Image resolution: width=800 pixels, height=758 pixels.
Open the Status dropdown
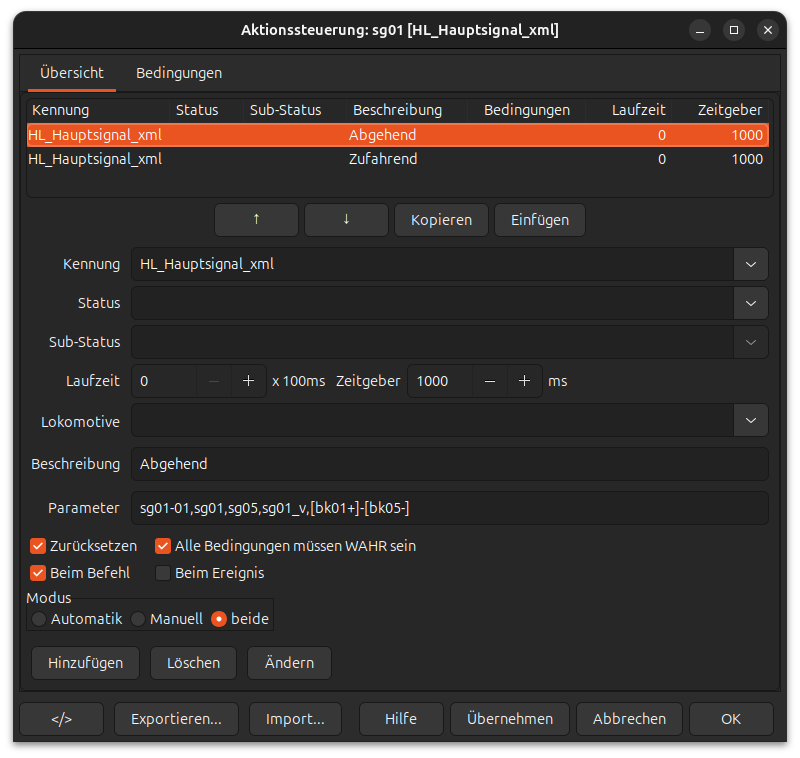point(750,303)
